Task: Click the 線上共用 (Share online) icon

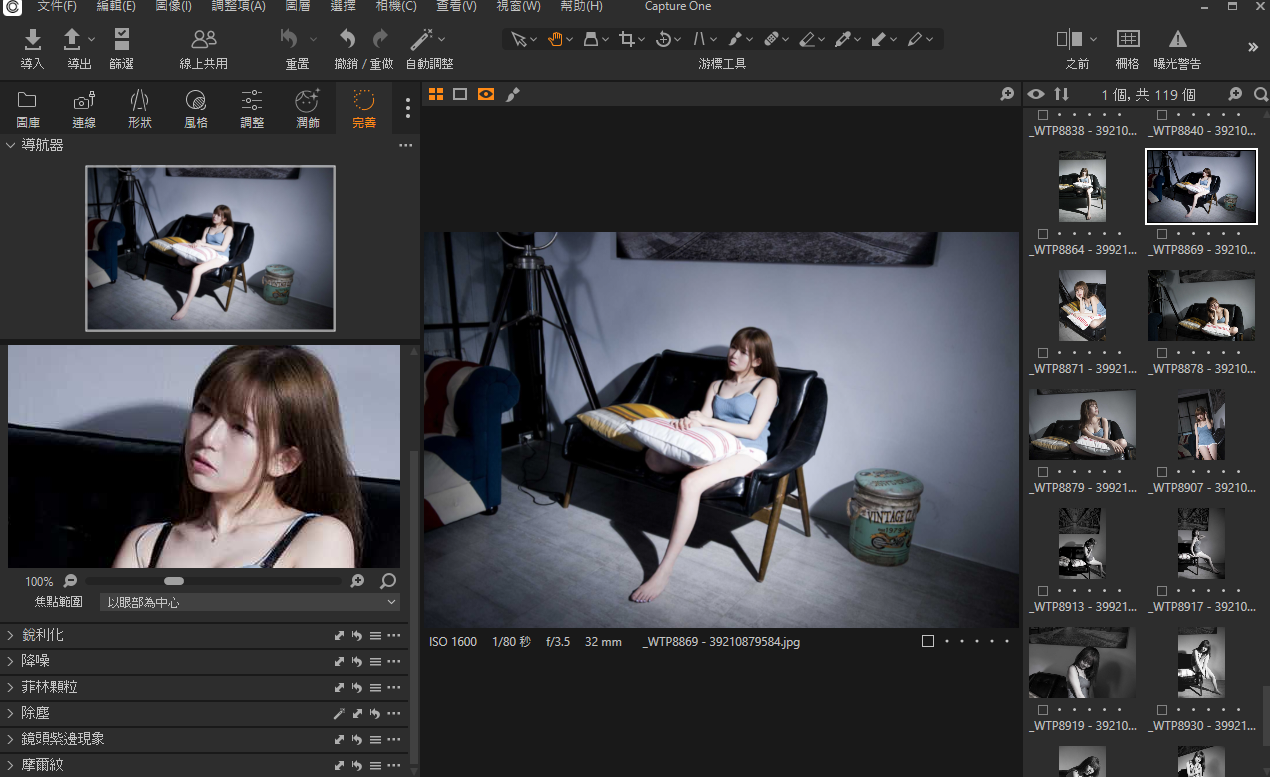Action: coord(204,39)
